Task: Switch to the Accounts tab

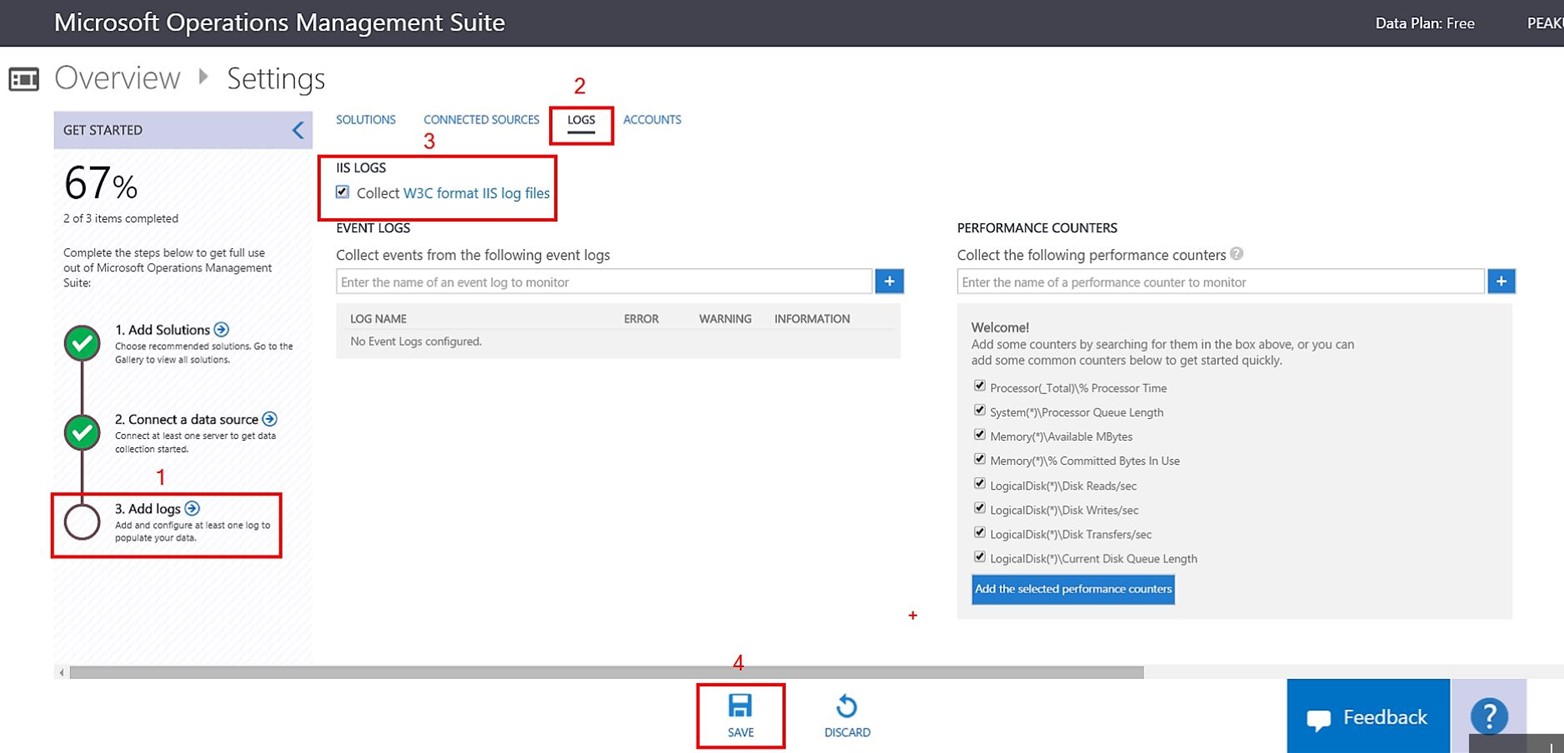Action: click(652, 120)
